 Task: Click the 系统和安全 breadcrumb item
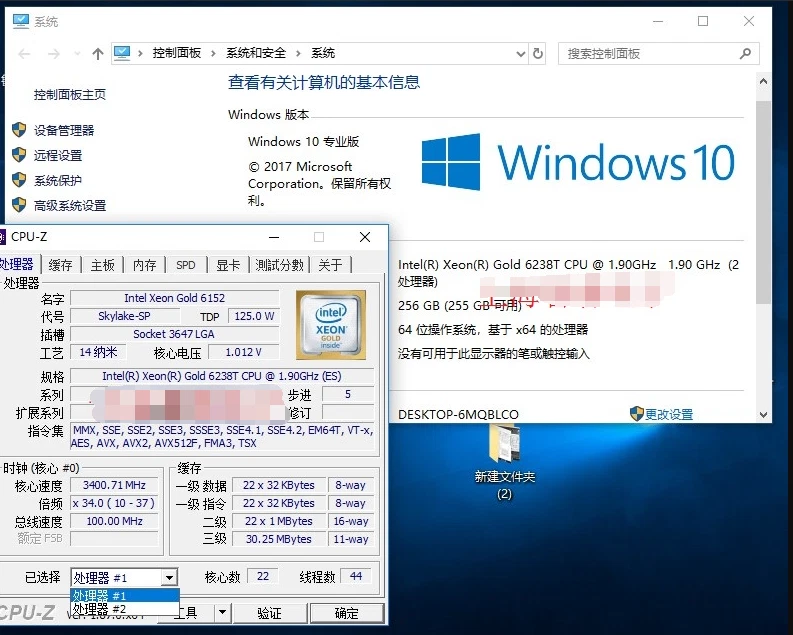coord(256,53)
